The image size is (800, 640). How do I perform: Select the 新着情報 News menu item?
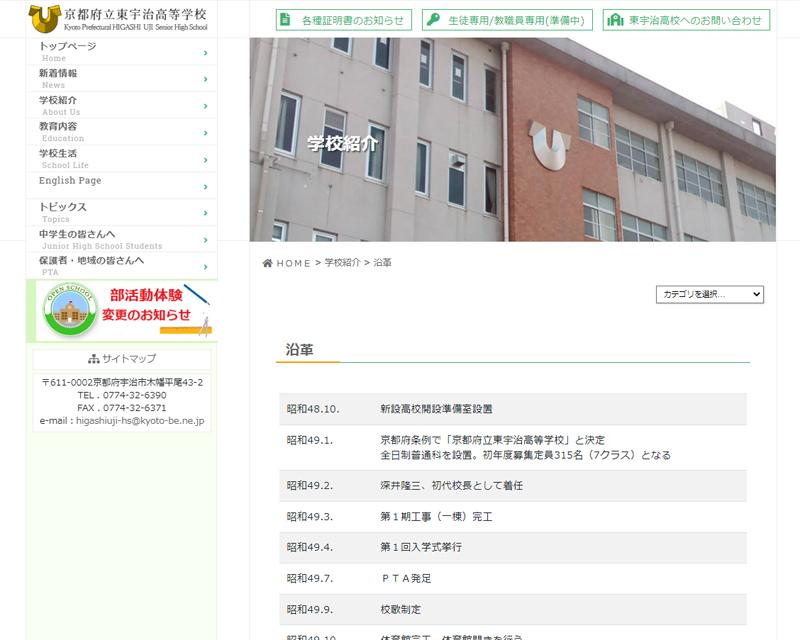click(120, 78)
